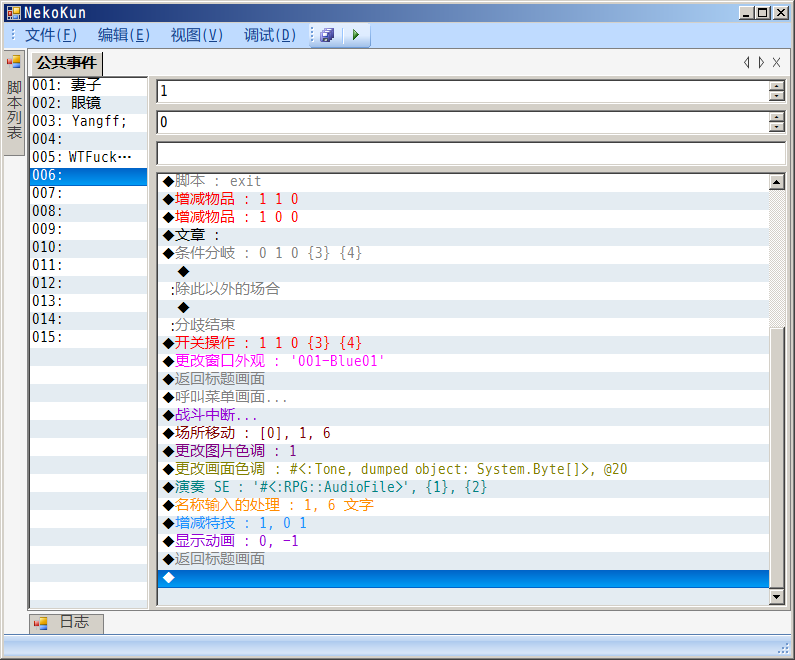
Task: Open the 调试(D) menu
Action: (x=270, y=35)
